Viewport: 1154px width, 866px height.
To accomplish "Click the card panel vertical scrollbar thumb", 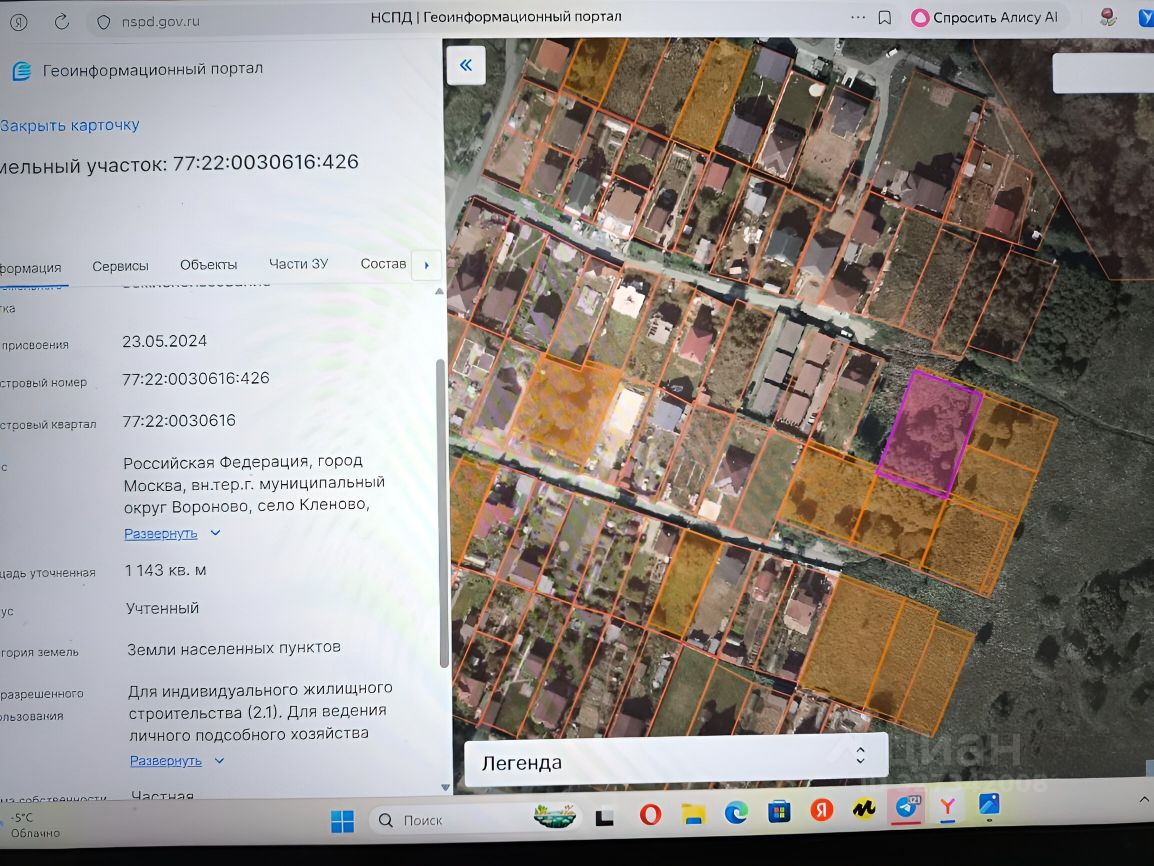I will click(x=443, y=513).
